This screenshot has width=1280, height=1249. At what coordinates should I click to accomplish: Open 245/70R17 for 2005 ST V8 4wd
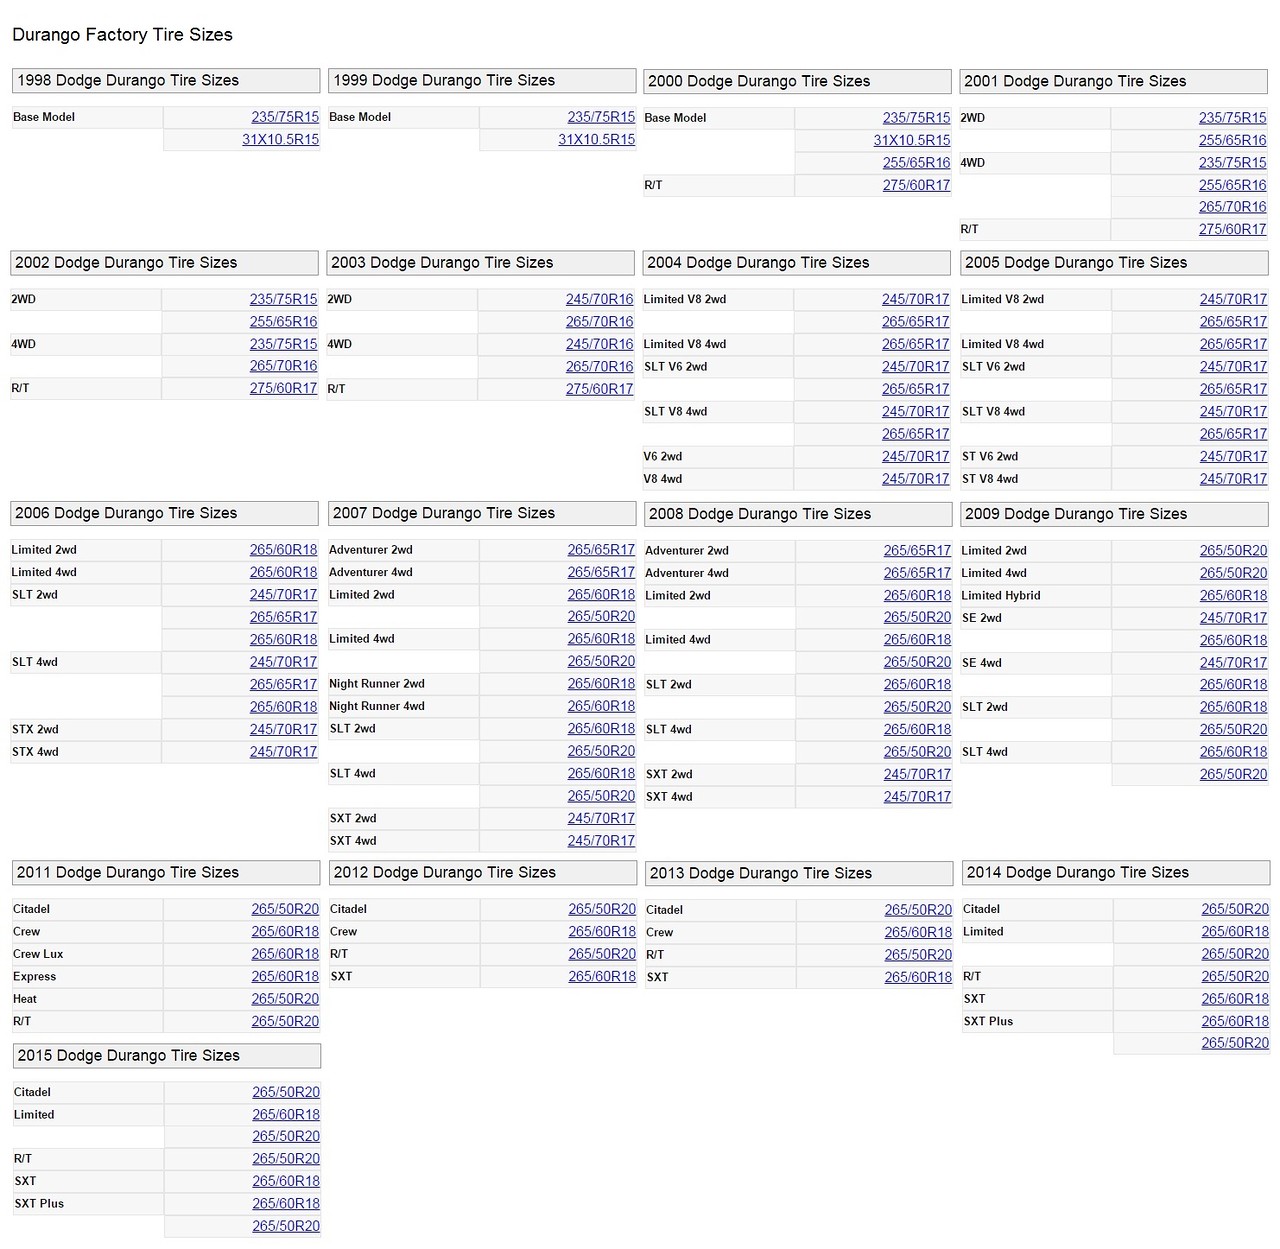[x=1233, y=479]
